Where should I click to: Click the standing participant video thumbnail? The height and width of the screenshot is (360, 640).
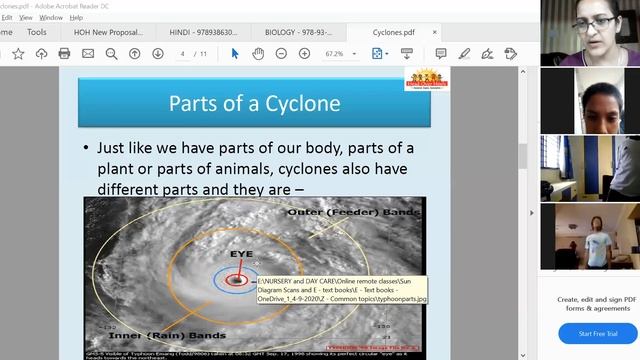tap(590, 236)
